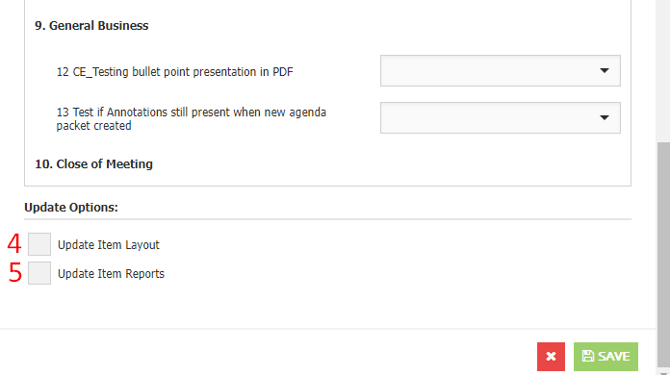This screenshot has height=375, width=670.
Task: Click the "Update Item Reports" label text
Action: click(111, 274)
